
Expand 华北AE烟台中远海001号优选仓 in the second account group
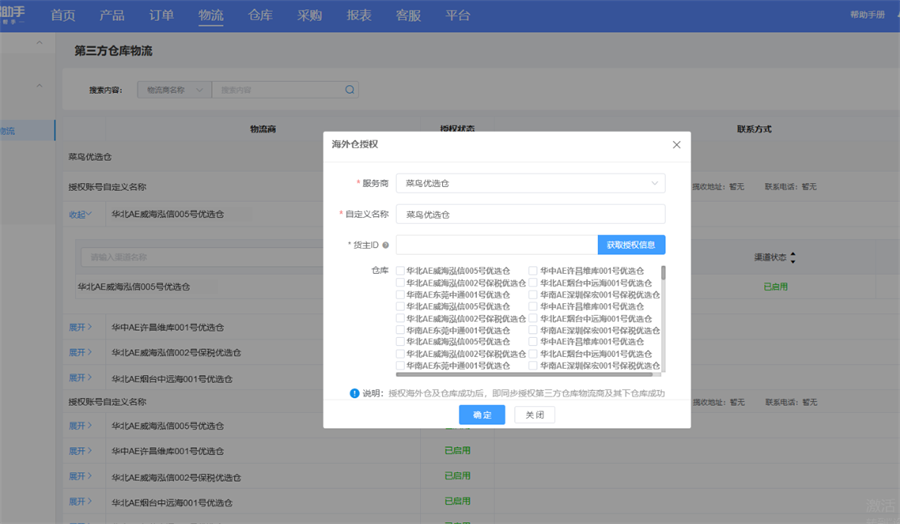tap(80, 502)
